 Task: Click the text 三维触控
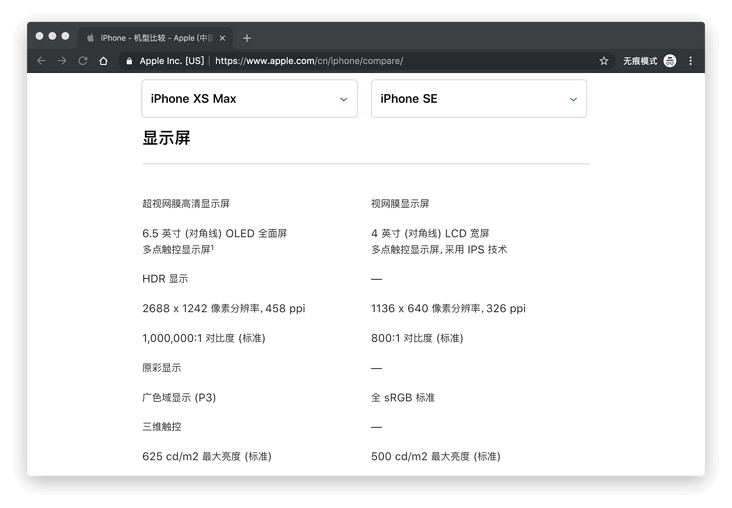coord(162,427)
